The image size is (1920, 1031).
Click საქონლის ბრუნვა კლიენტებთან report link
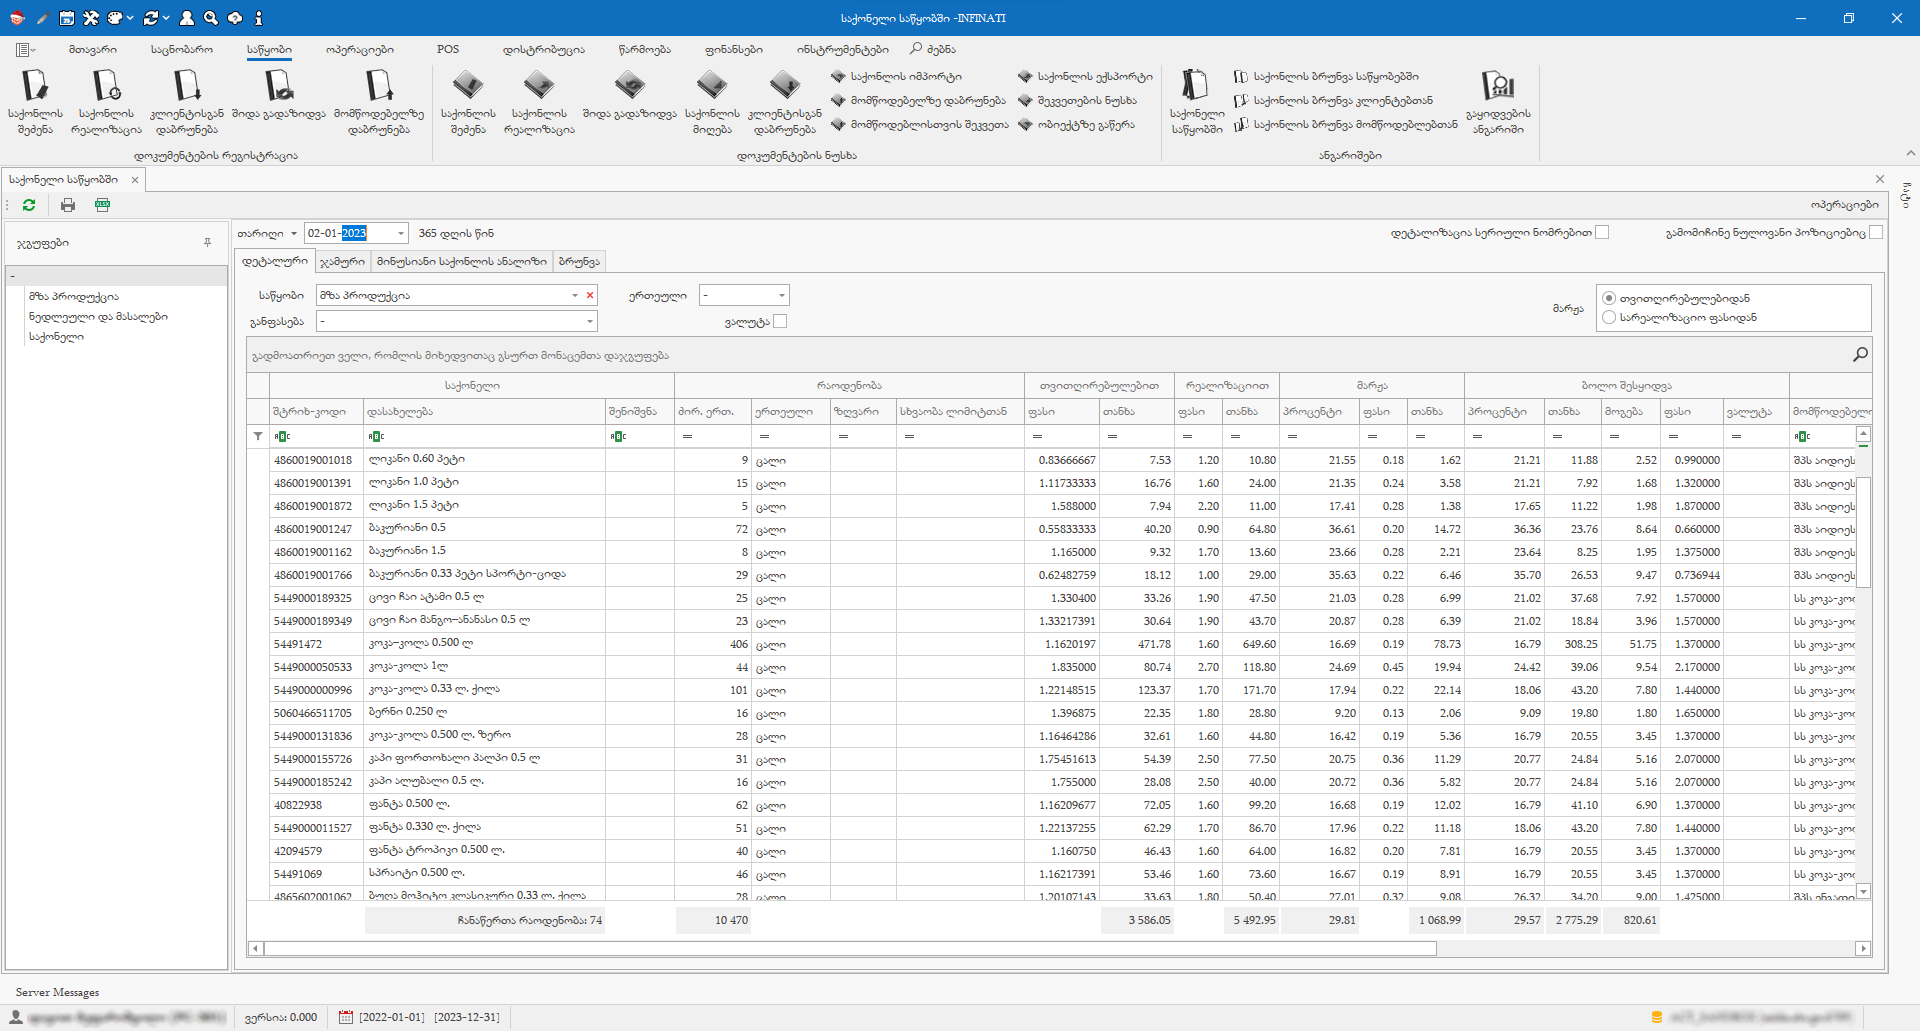tap(1342, 101)
